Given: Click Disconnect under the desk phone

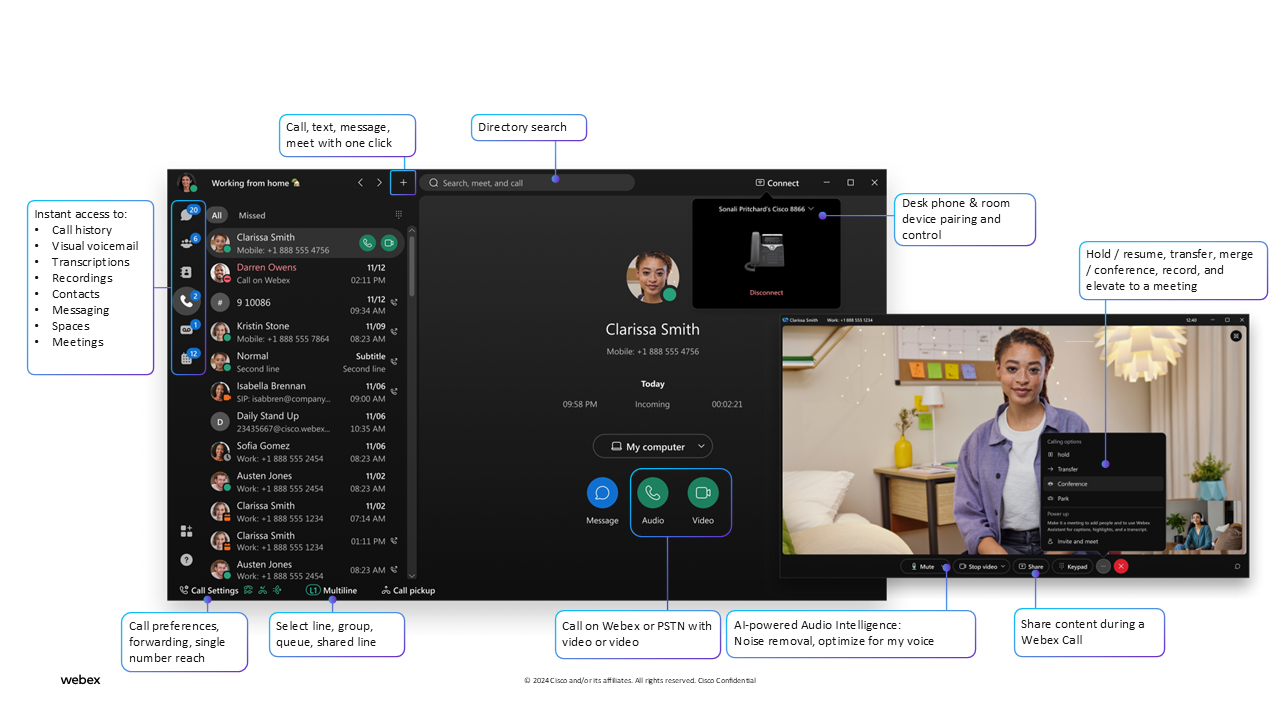Looking at the screenshot, I should [x=766, y=293].
